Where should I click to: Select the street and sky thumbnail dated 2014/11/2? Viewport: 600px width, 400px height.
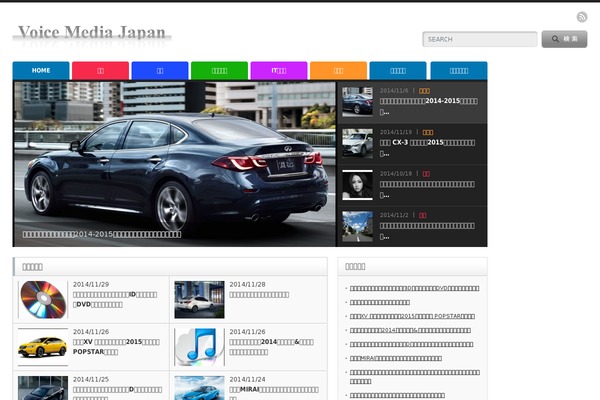[357, 226]
